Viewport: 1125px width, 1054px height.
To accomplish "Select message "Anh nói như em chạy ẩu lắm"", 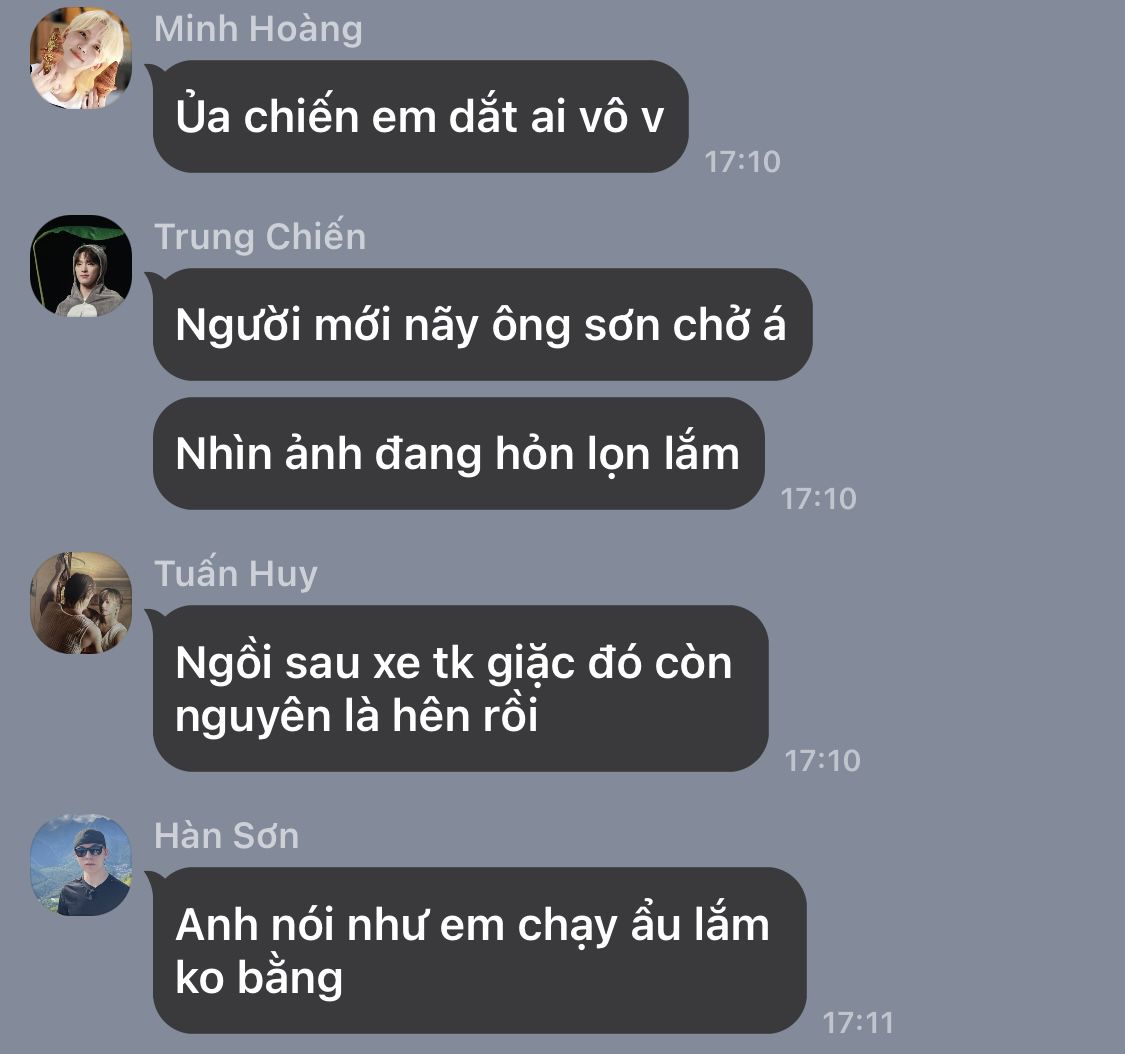I will (x=479, y=951).
